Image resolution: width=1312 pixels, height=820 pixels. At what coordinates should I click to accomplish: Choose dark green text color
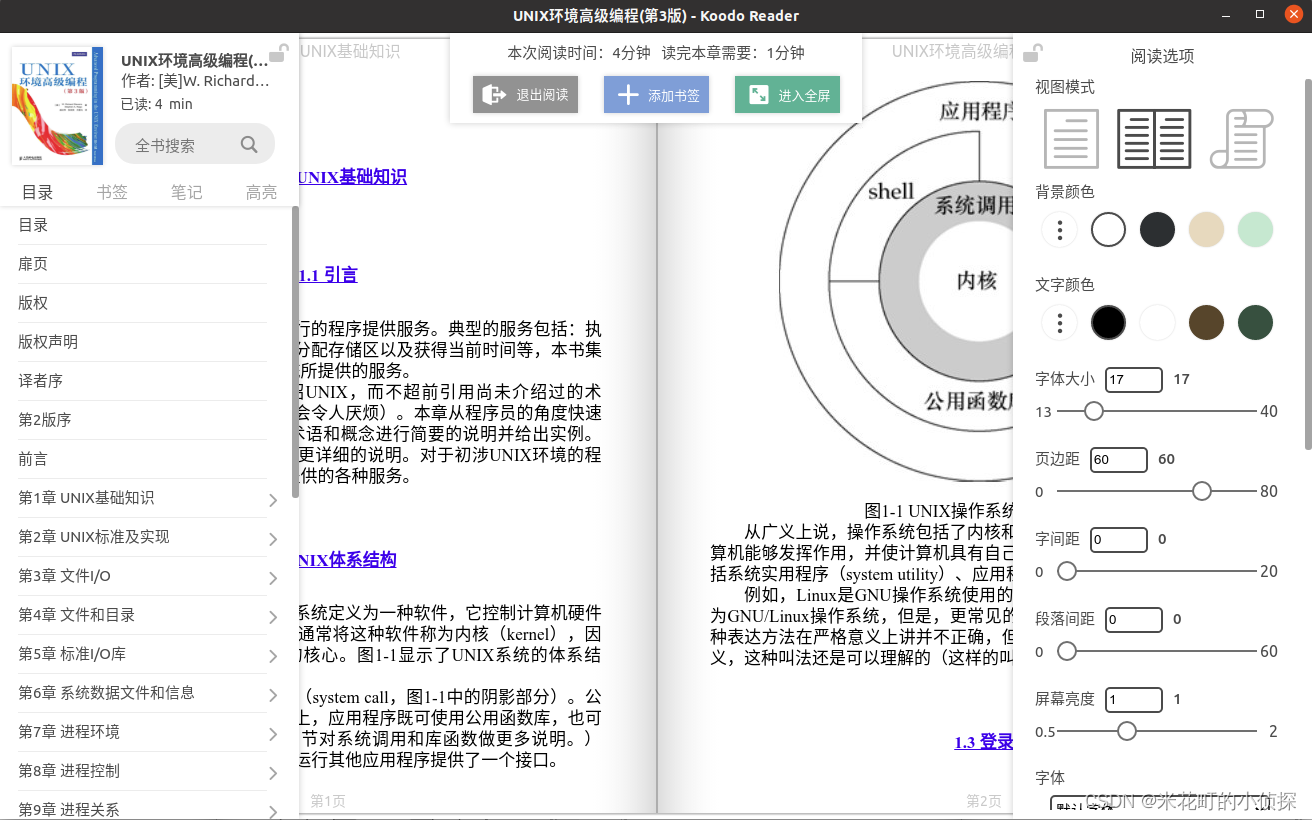(1255, 322)
